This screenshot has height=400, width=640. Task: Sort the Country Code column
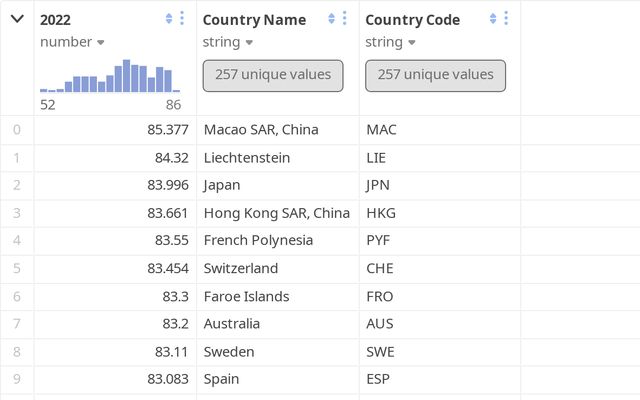(x=493, y=18)
